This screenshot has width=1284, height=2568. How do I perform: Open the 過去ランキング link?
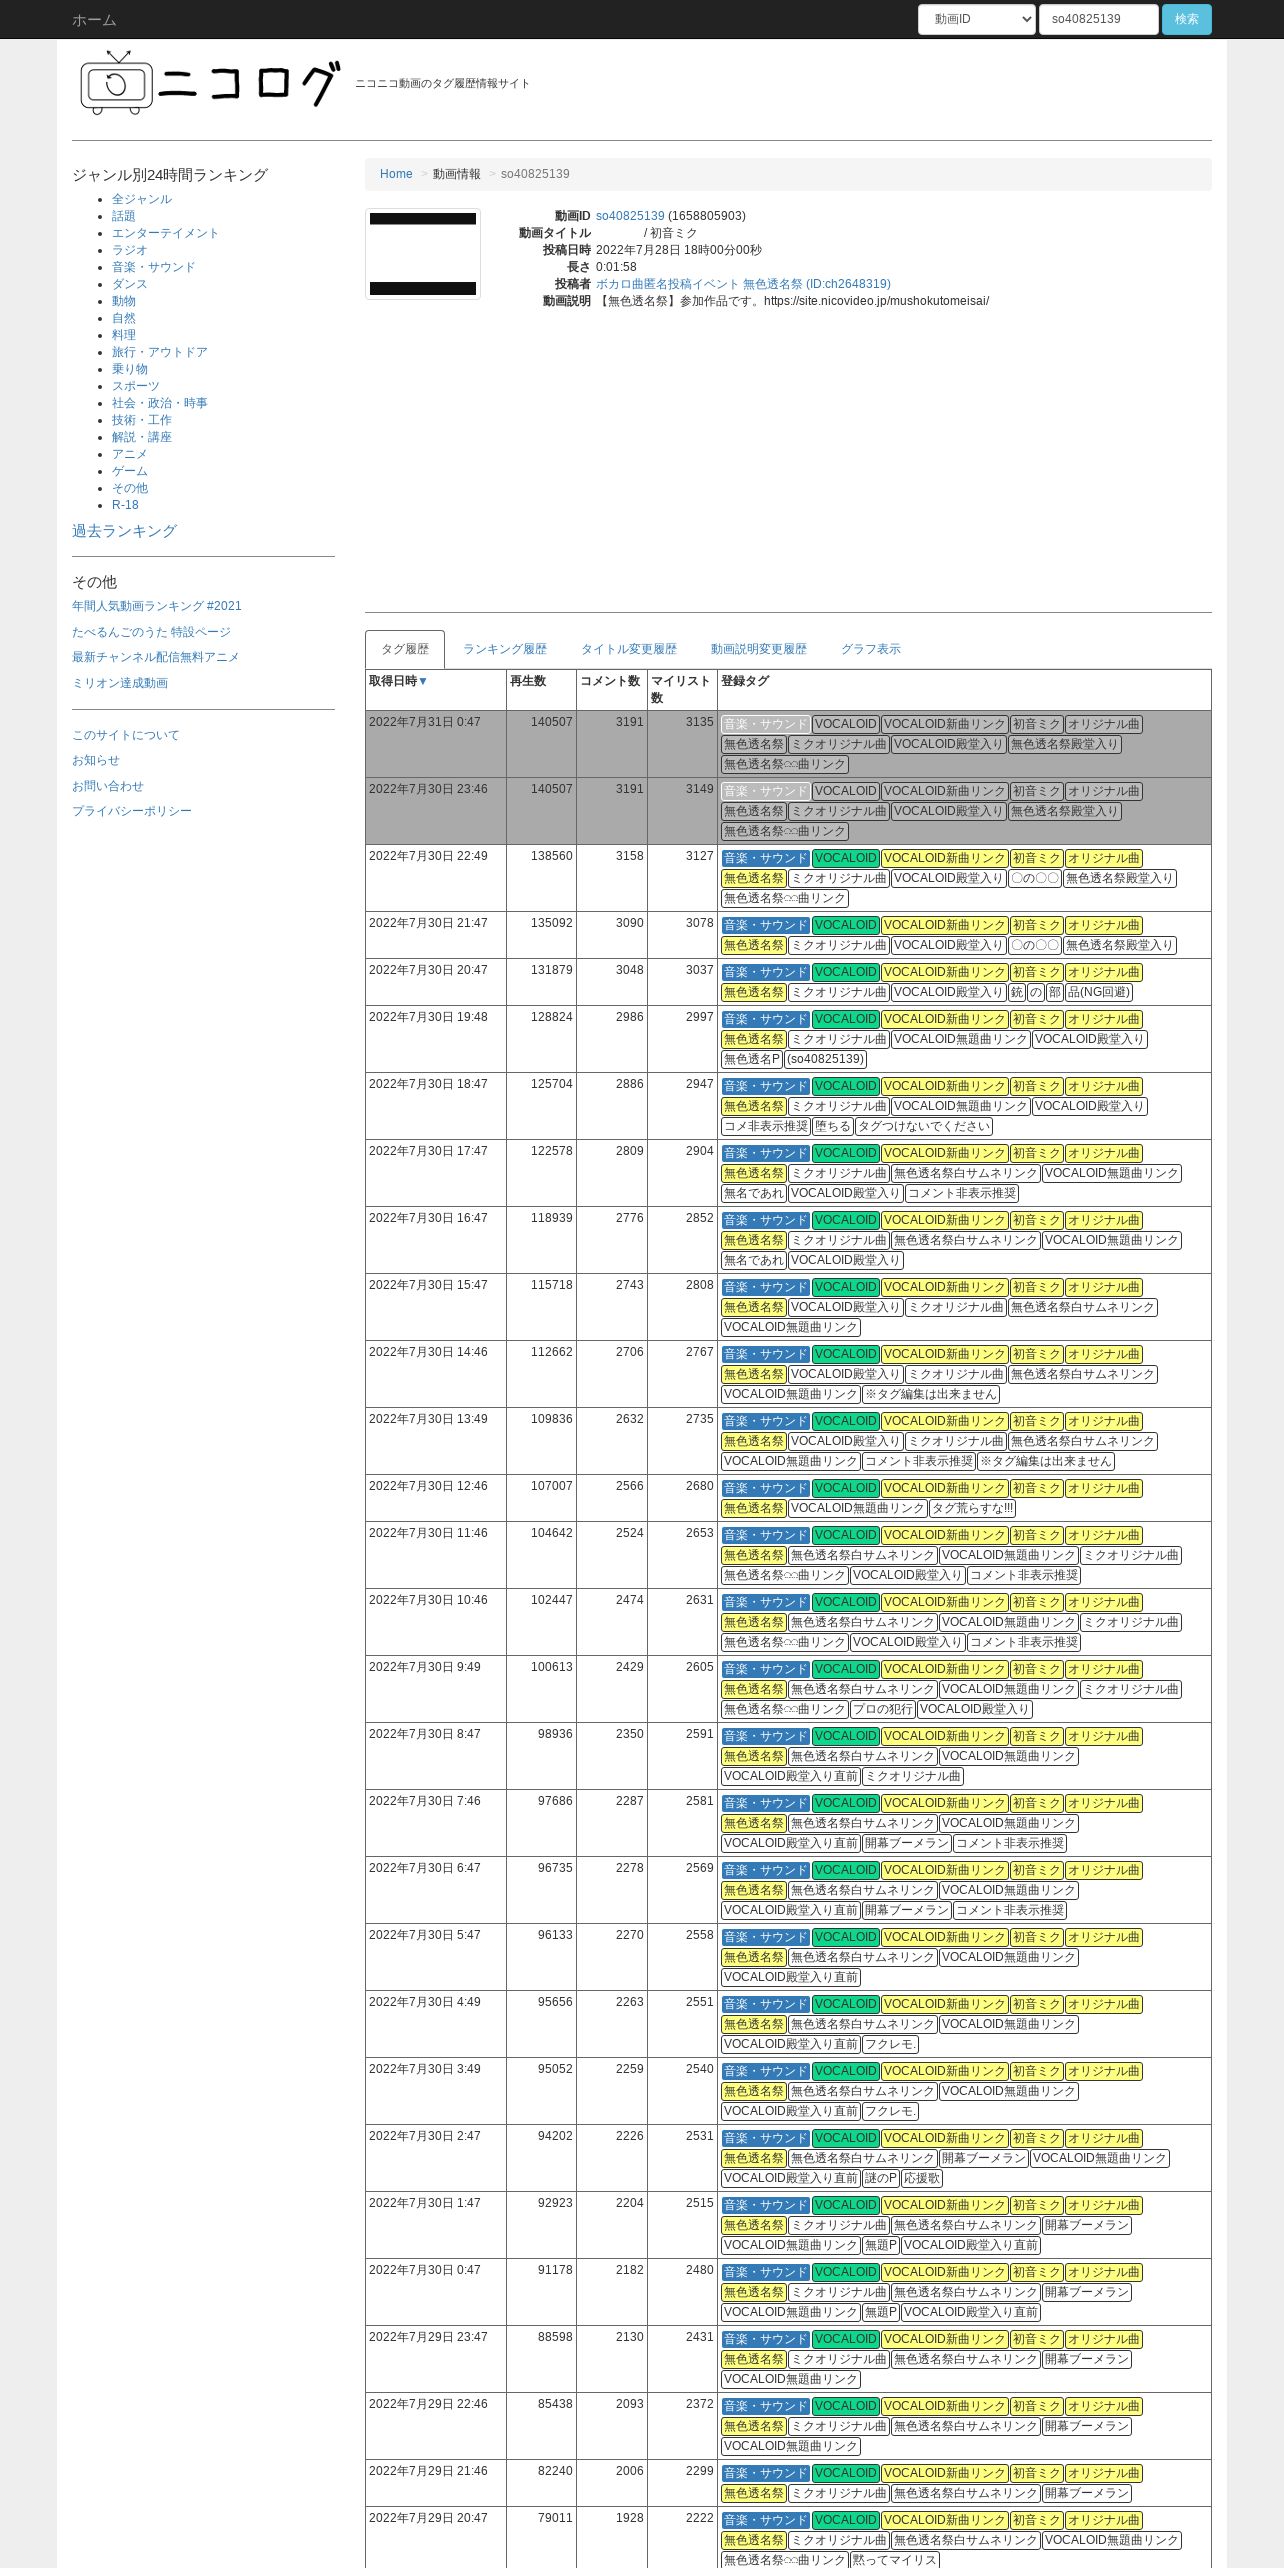point(124,531)
